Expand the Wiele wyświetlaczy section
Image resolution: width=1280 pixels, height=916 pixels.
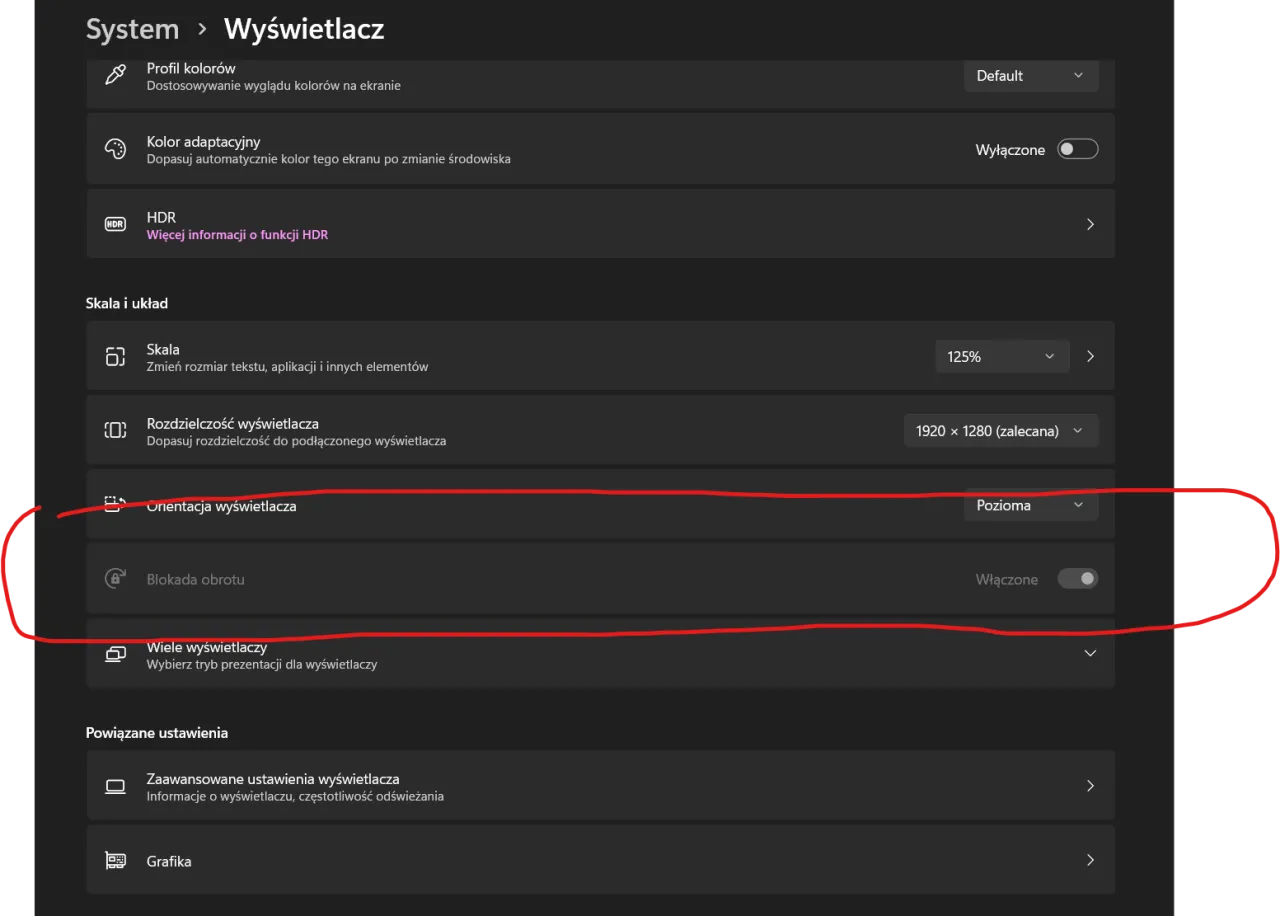pyautogui.click(x=1090, y=653)
